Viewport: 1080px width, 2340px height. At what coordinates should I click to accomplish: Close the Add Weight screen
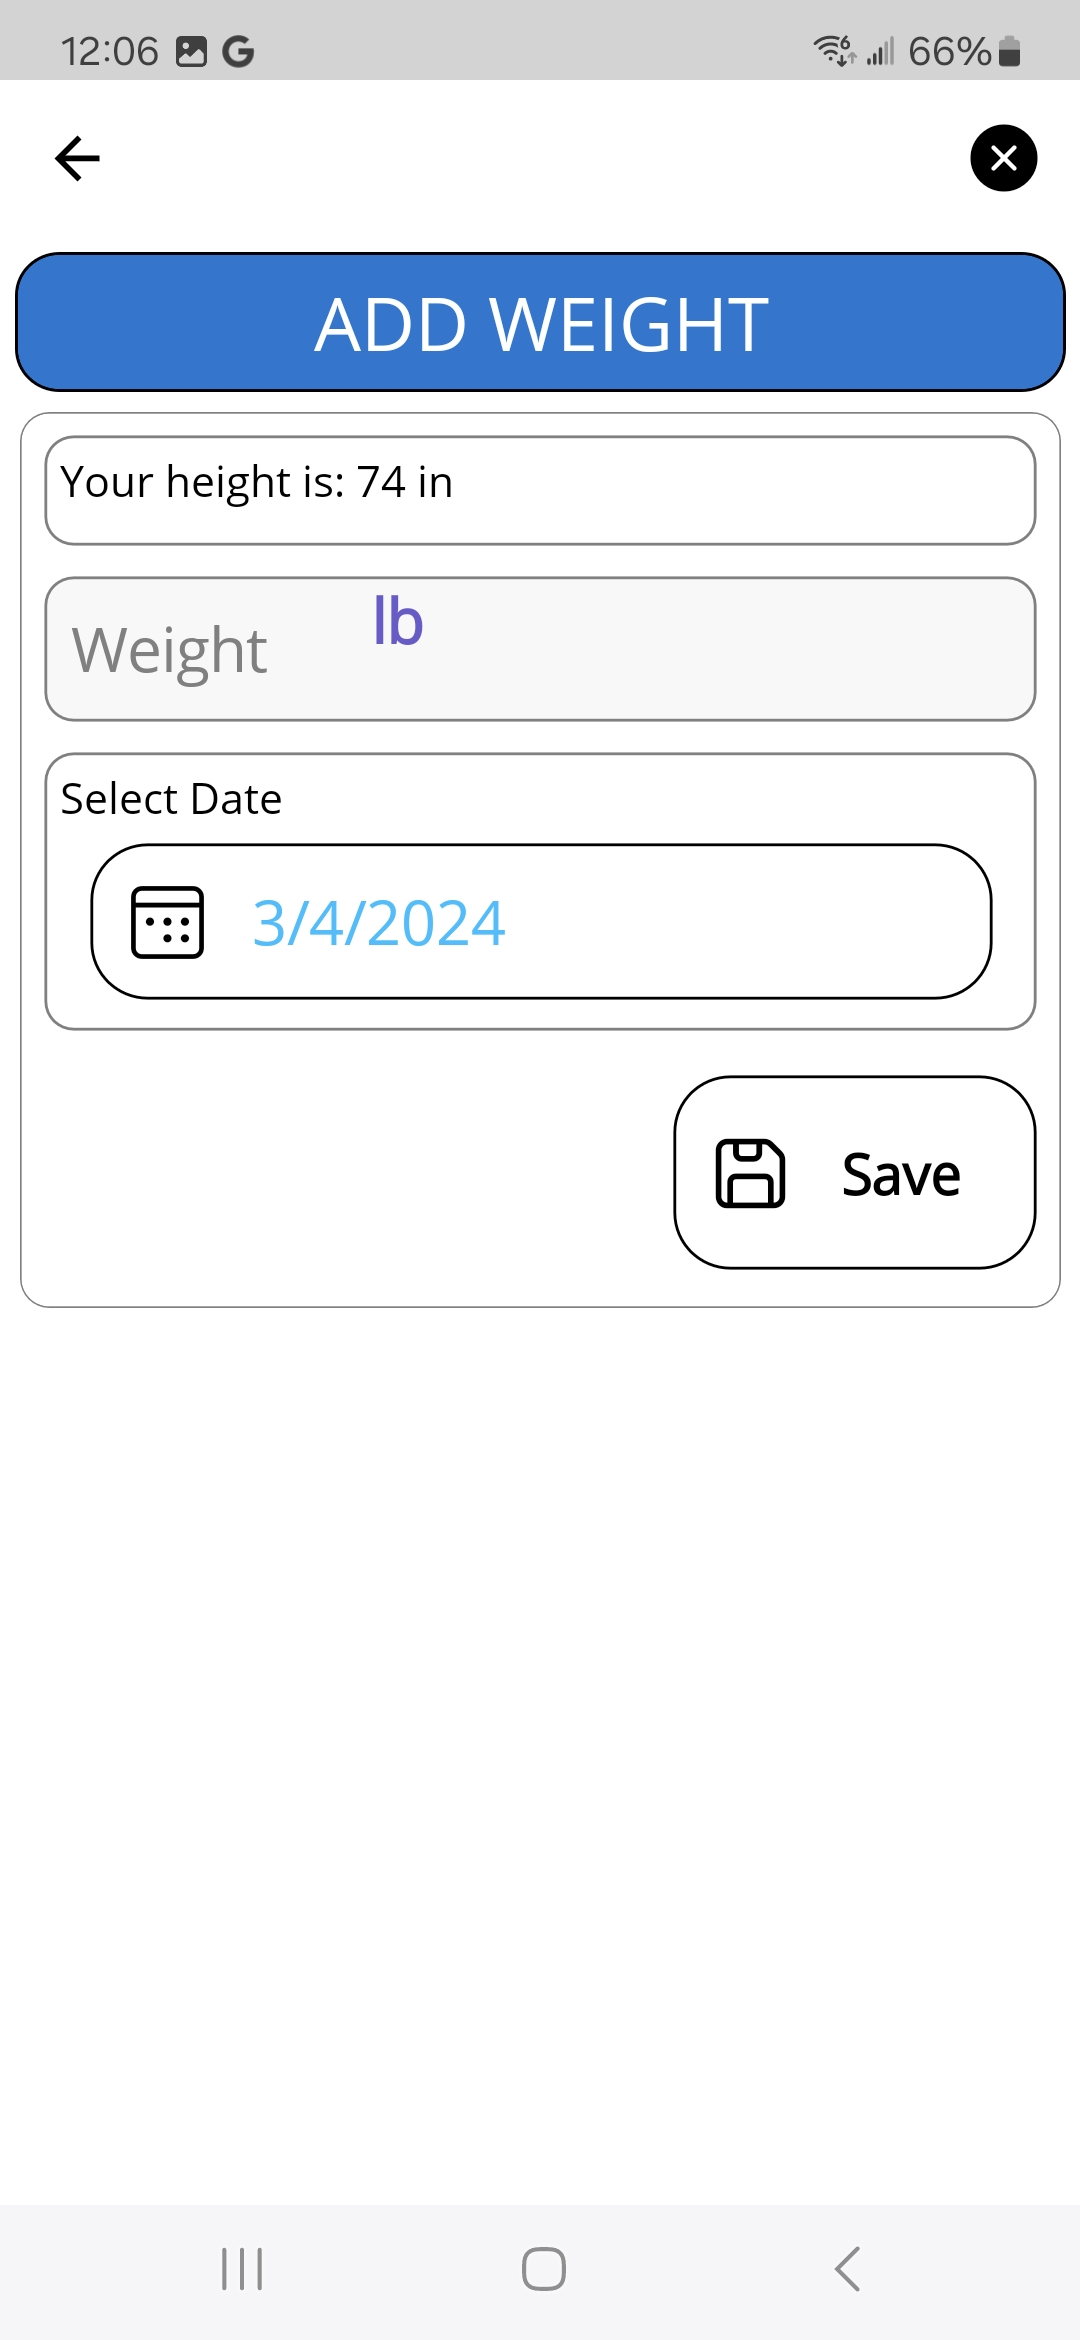(1003, 158)
